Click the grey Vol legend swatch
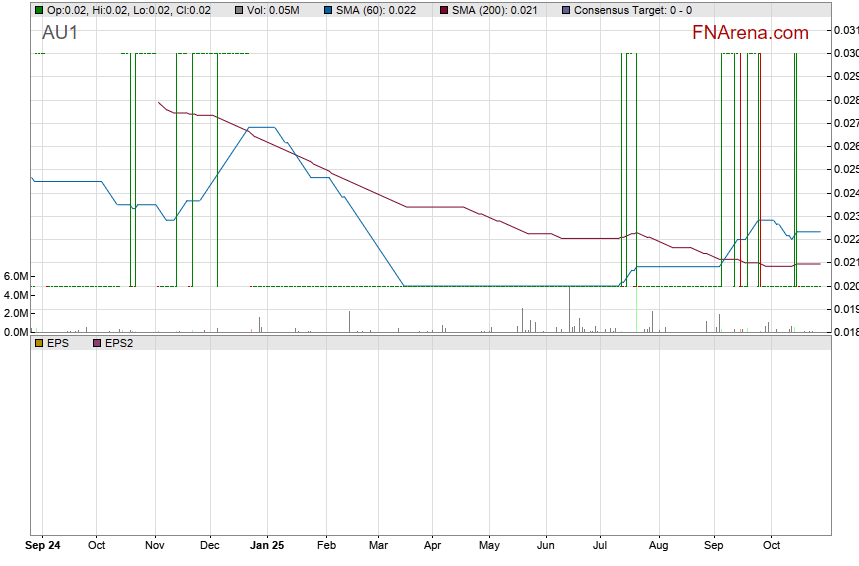Viewport: 859px width, 566px height. tap(238, 10)
